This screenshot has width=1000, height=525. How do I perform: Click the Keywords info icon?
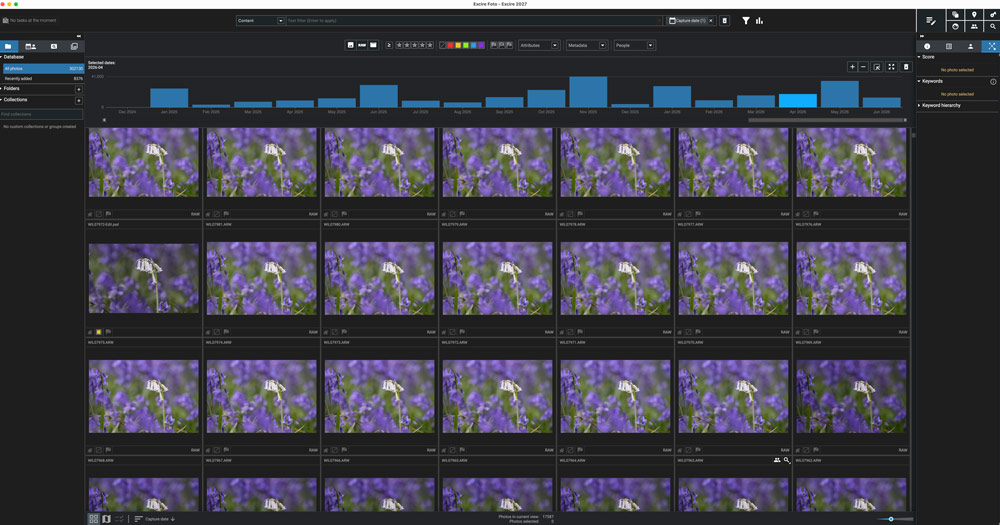[x=993, y=82]
